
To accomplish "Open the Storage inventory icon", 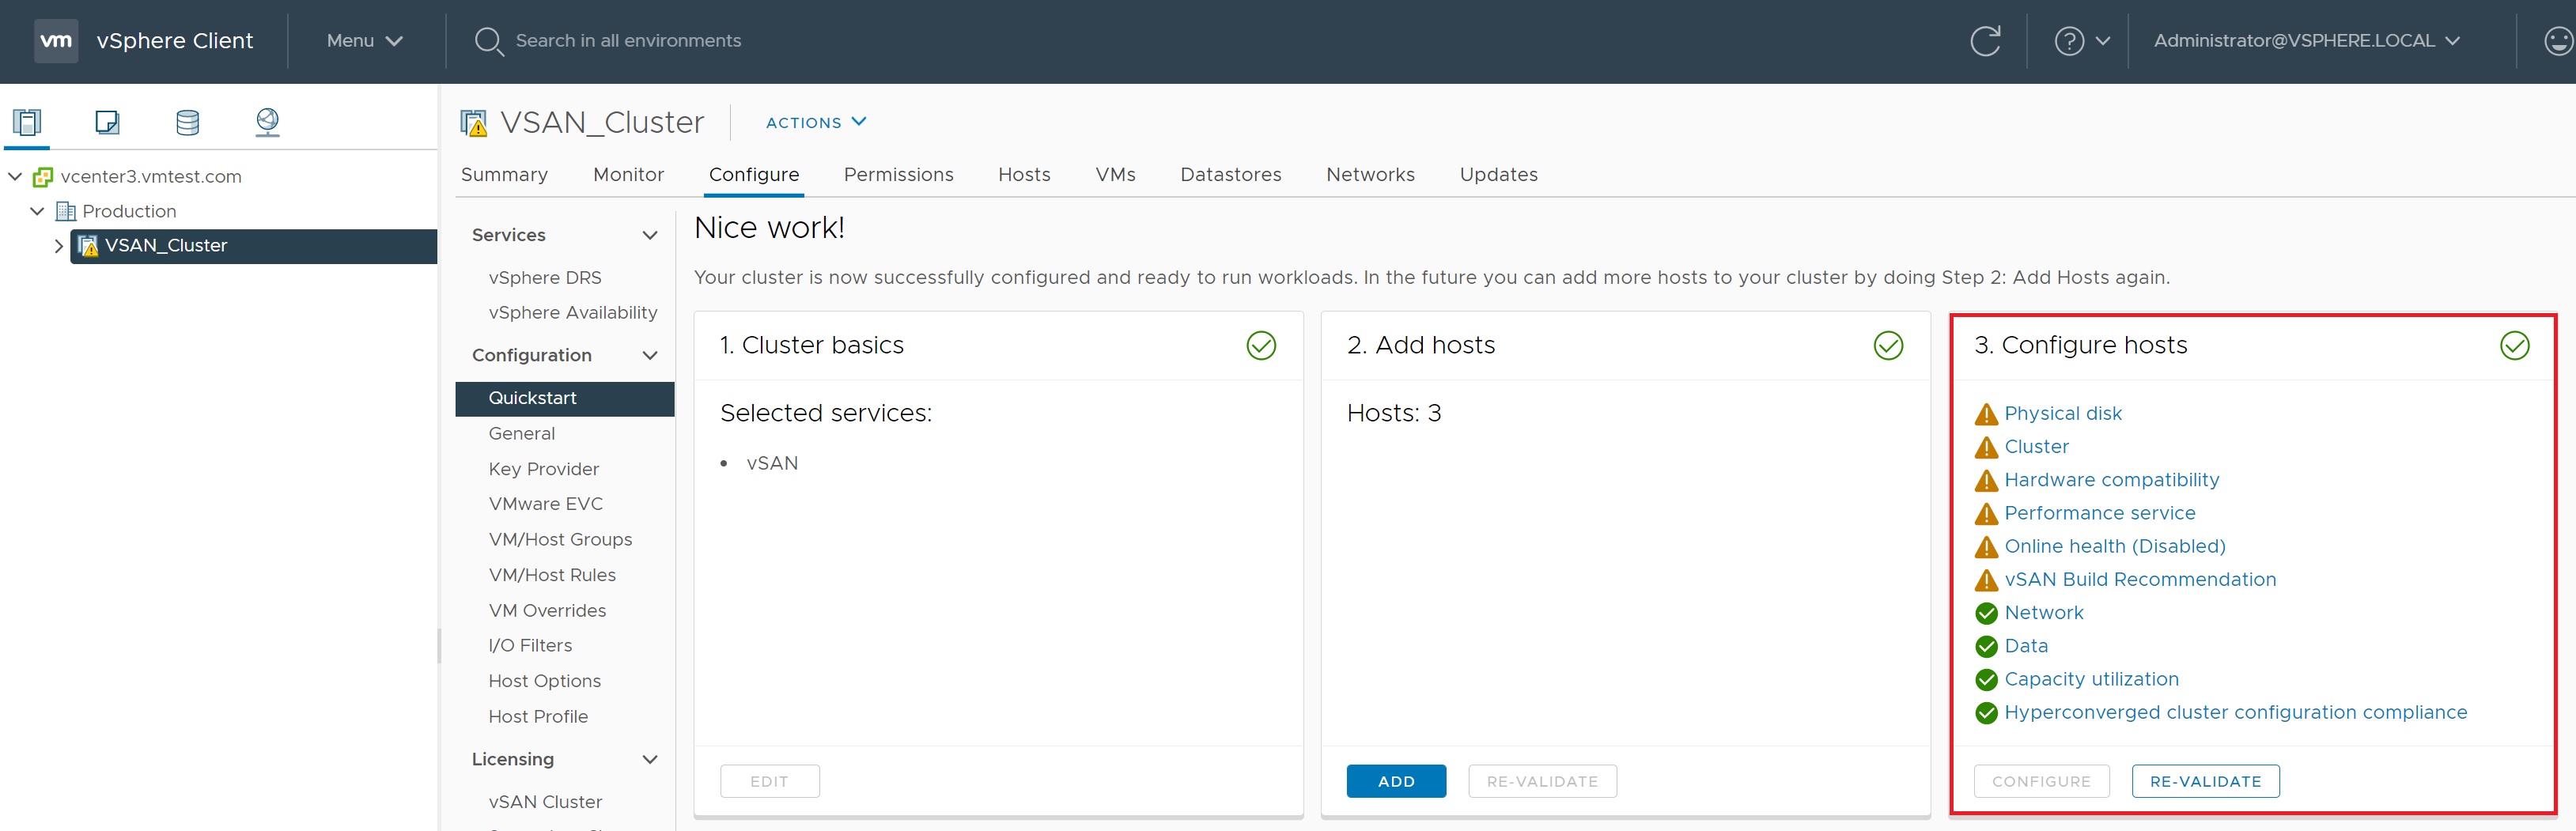I will click(187, 122).
